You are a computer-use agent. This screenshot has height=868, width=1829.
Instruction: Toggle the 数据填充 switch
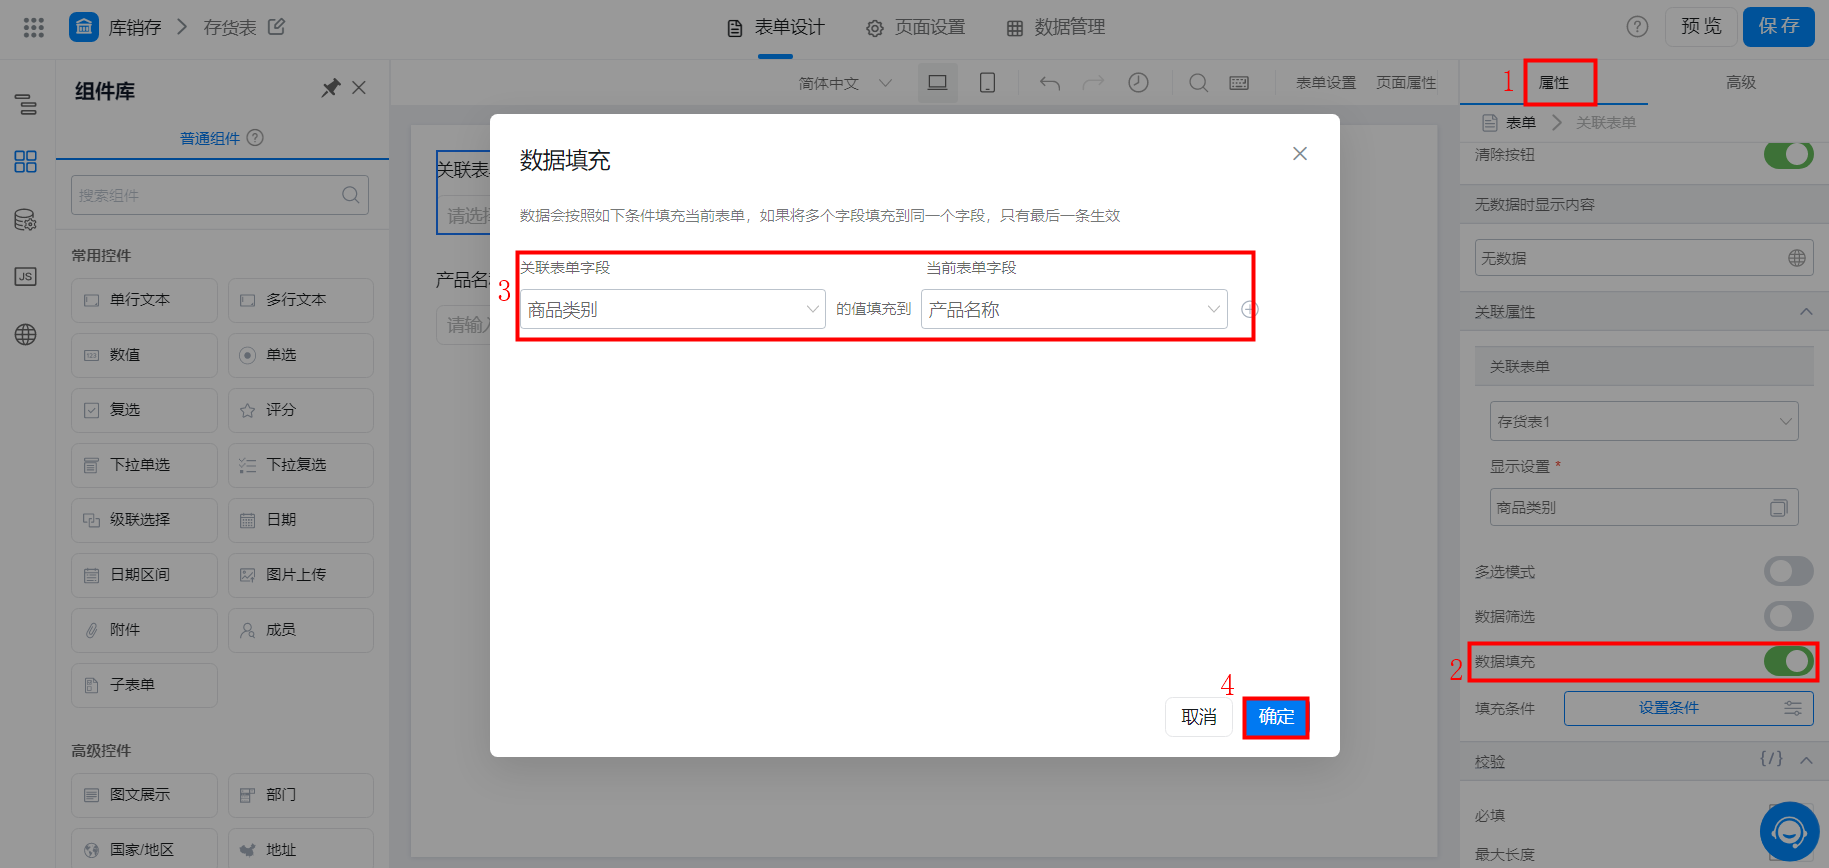point(1789,661)
